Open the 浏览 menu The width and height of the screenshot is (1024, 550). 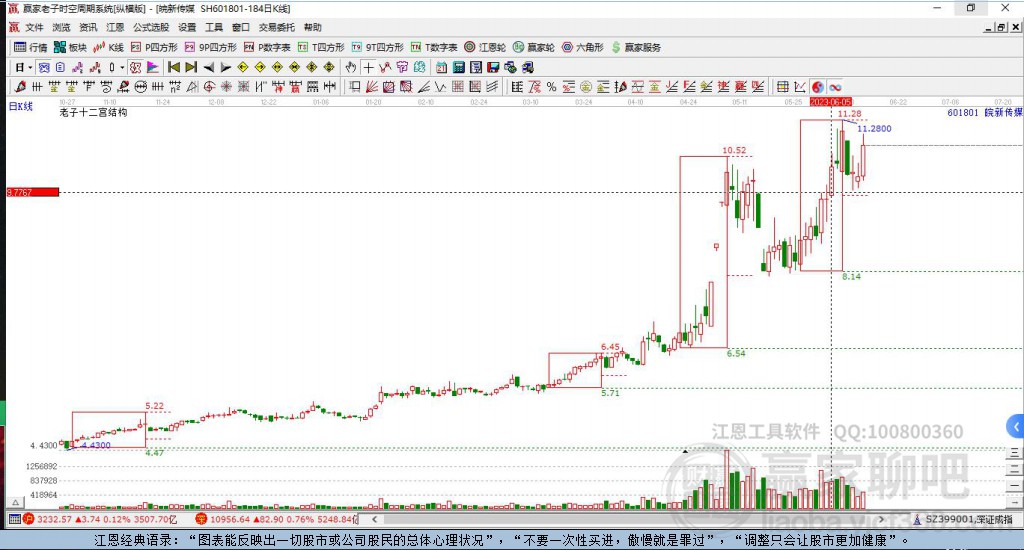[x=61, y=27]
